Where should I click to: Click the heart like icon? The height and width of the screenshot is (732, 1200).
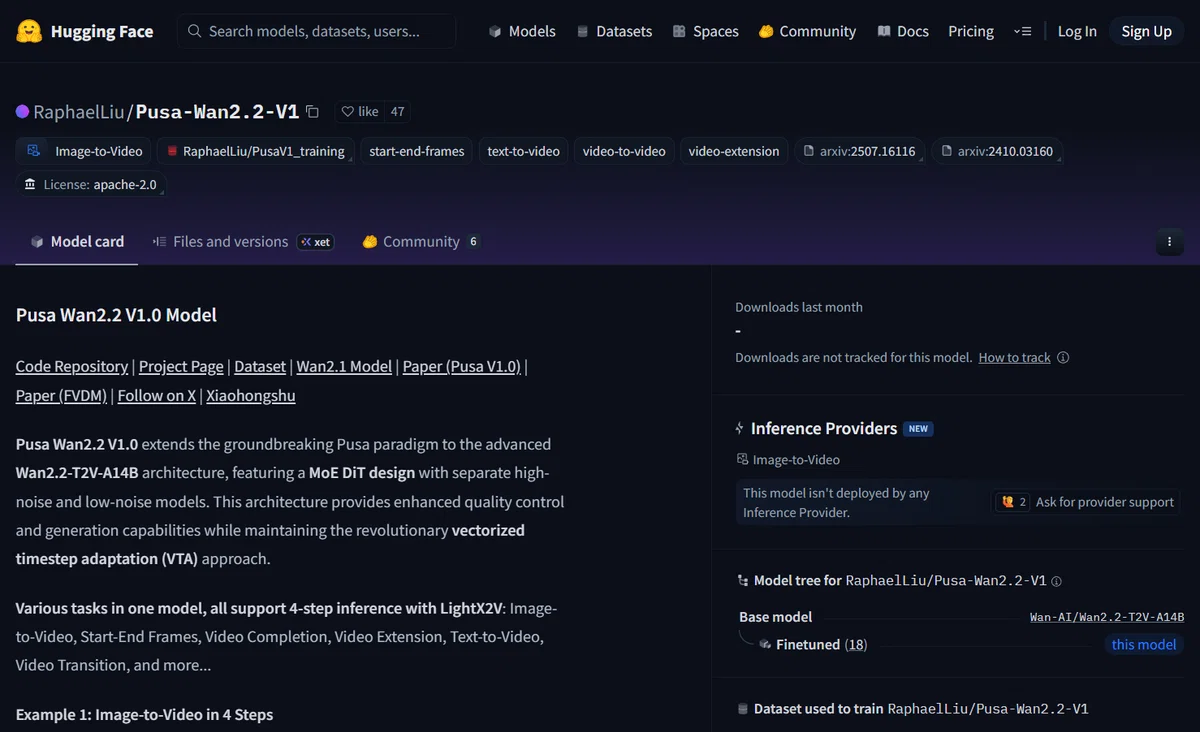pyautogui.click(x=347, y=112)
